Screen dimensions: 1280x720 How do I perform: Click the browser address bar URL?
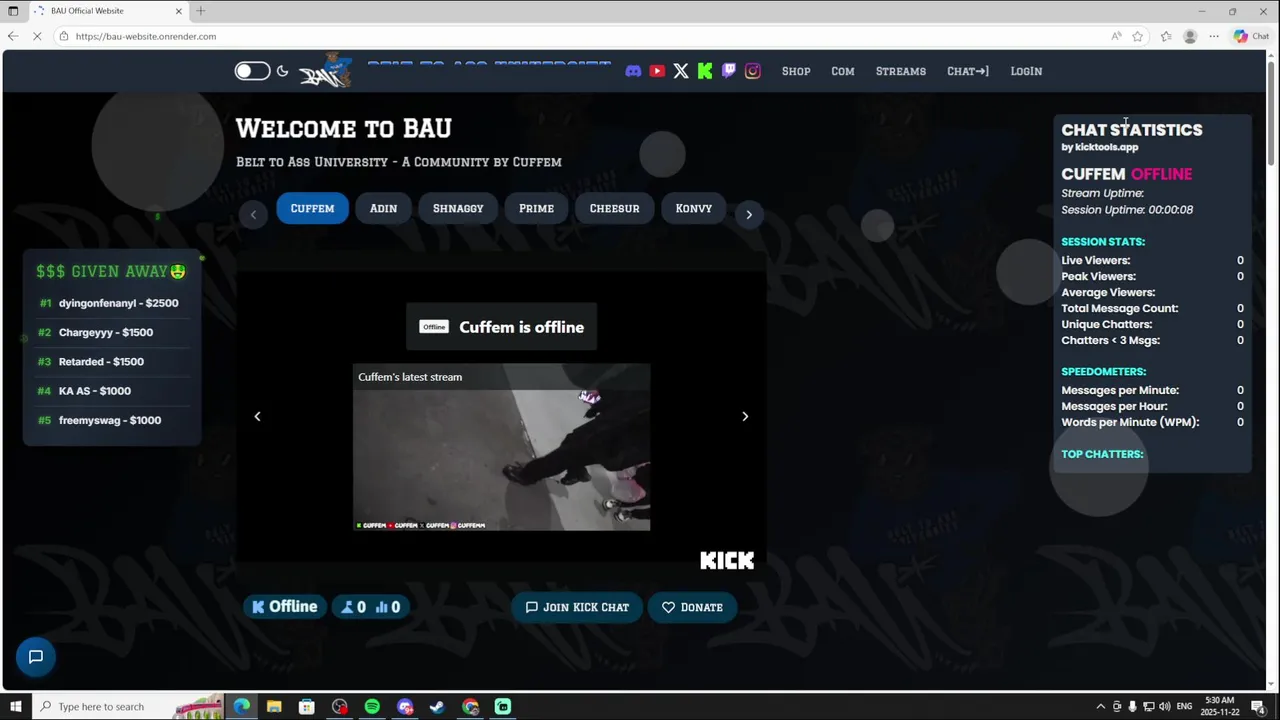(146, 36)
